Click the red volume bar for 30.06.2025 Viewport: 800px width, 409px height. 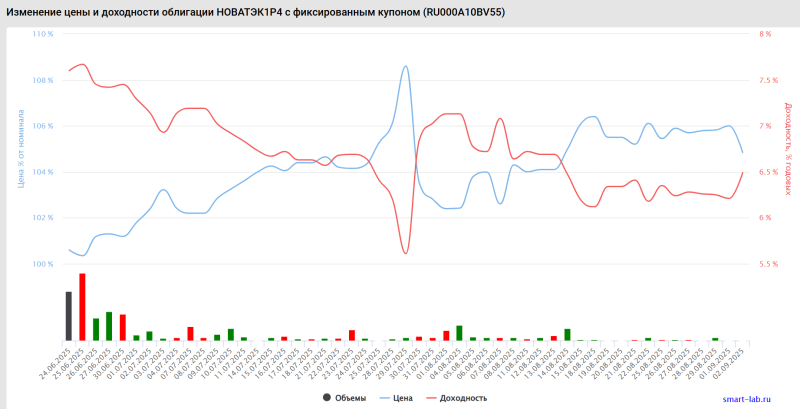[122, 327]
